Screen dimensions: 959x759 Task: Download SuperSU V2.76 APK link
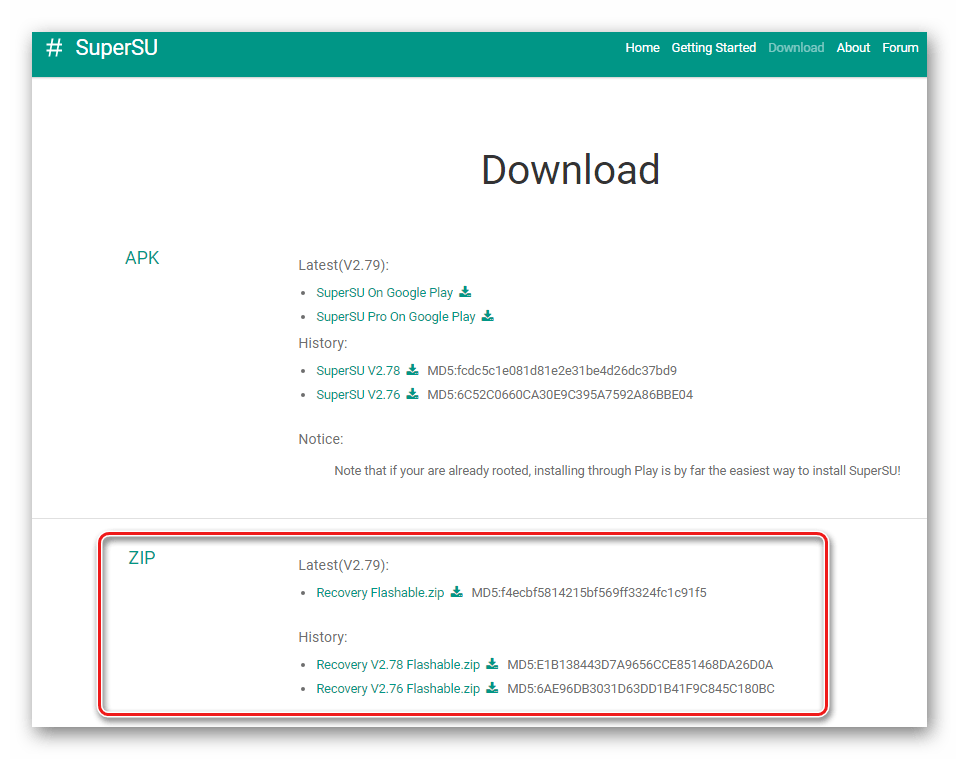pyautogui.click(x=357, y=395)
